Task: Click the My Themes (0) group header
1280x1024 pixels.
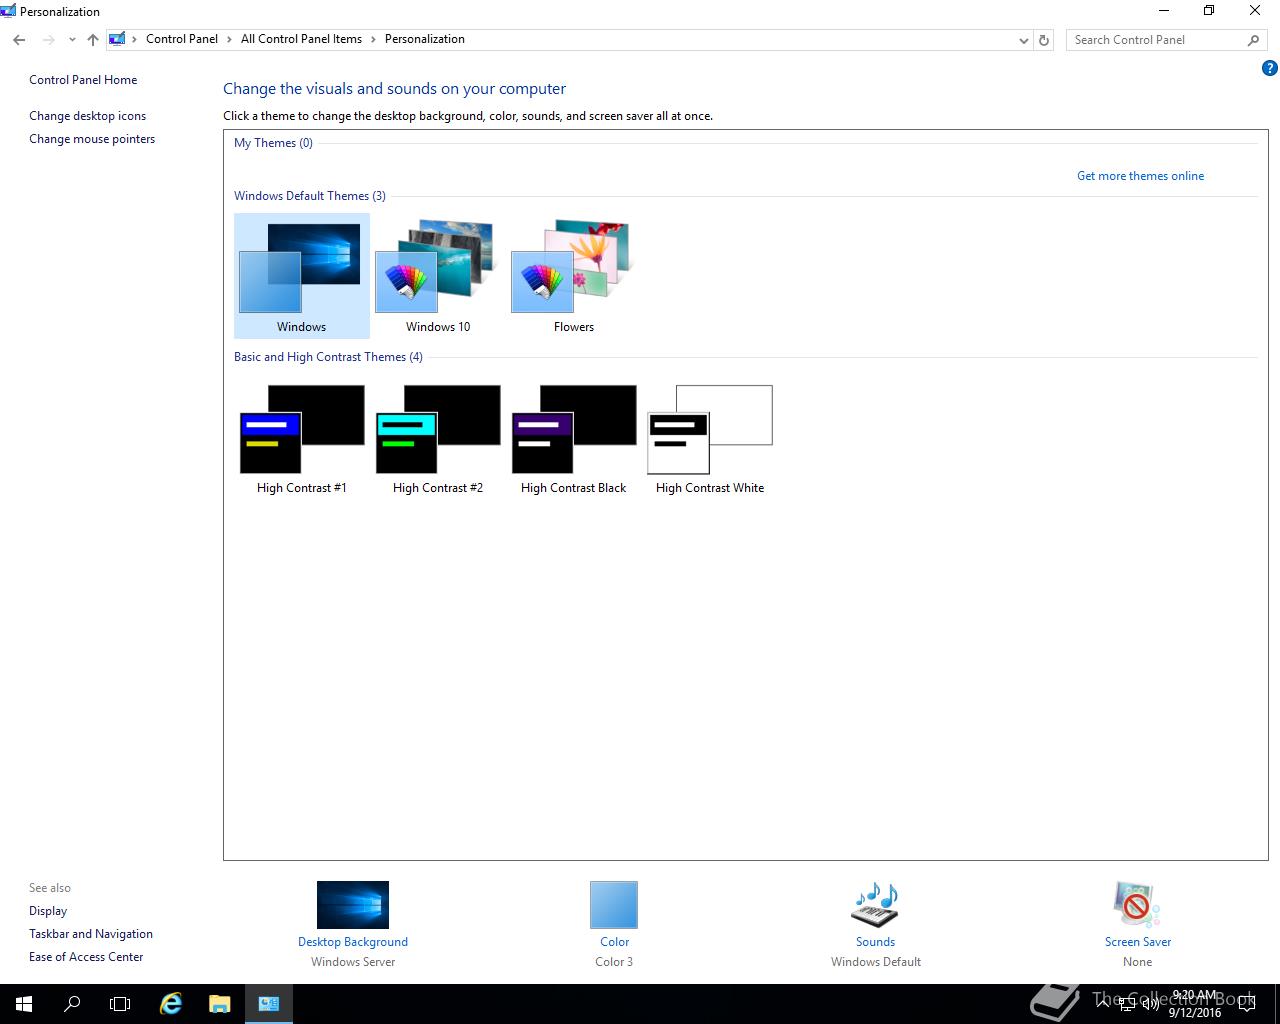Action: click(x=273, y=143)
